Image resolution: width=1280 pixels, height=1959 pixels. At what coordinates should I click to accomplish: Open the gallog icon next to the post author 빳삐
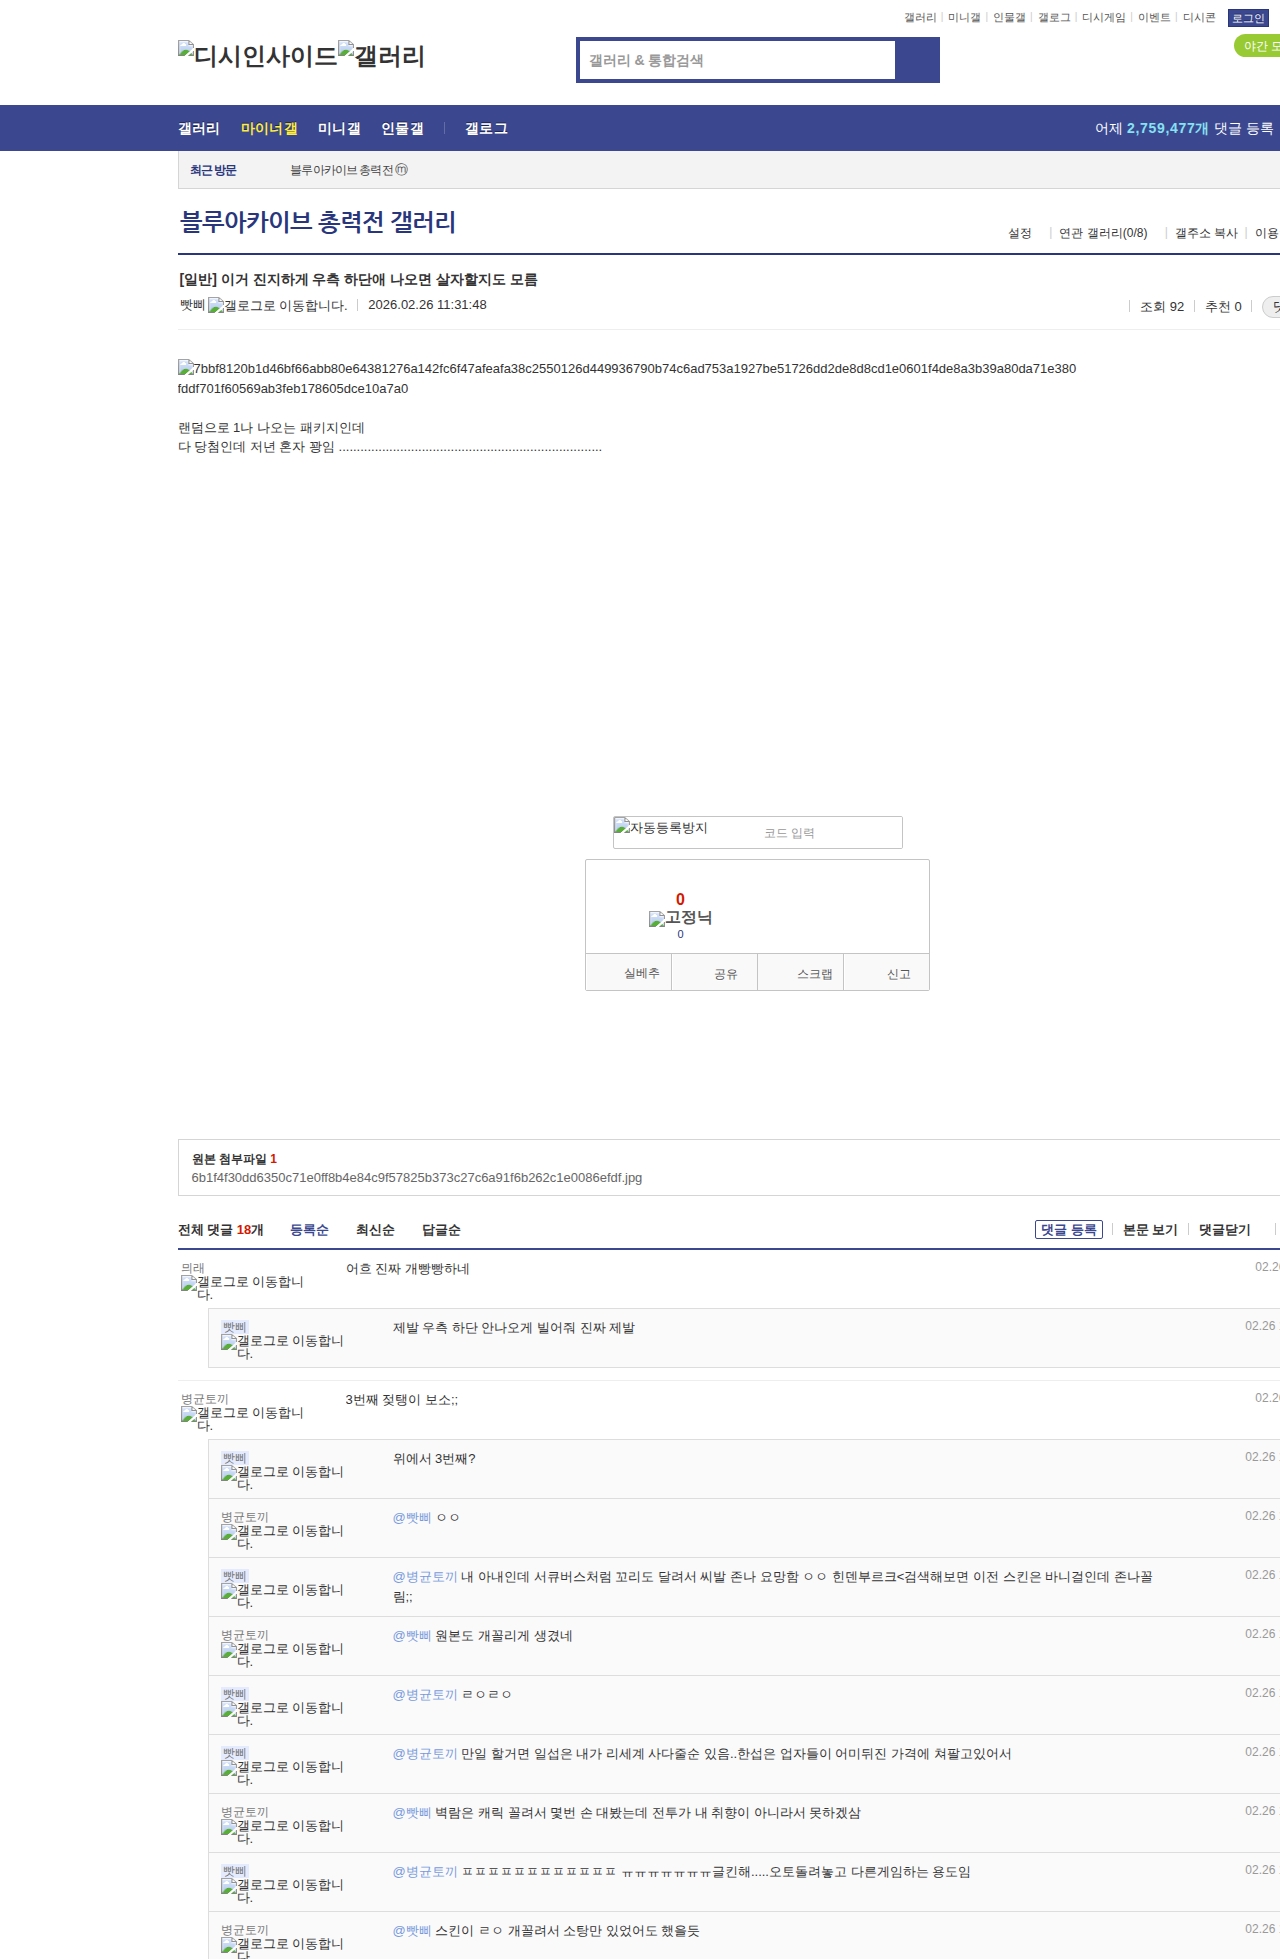click(278, 306)
